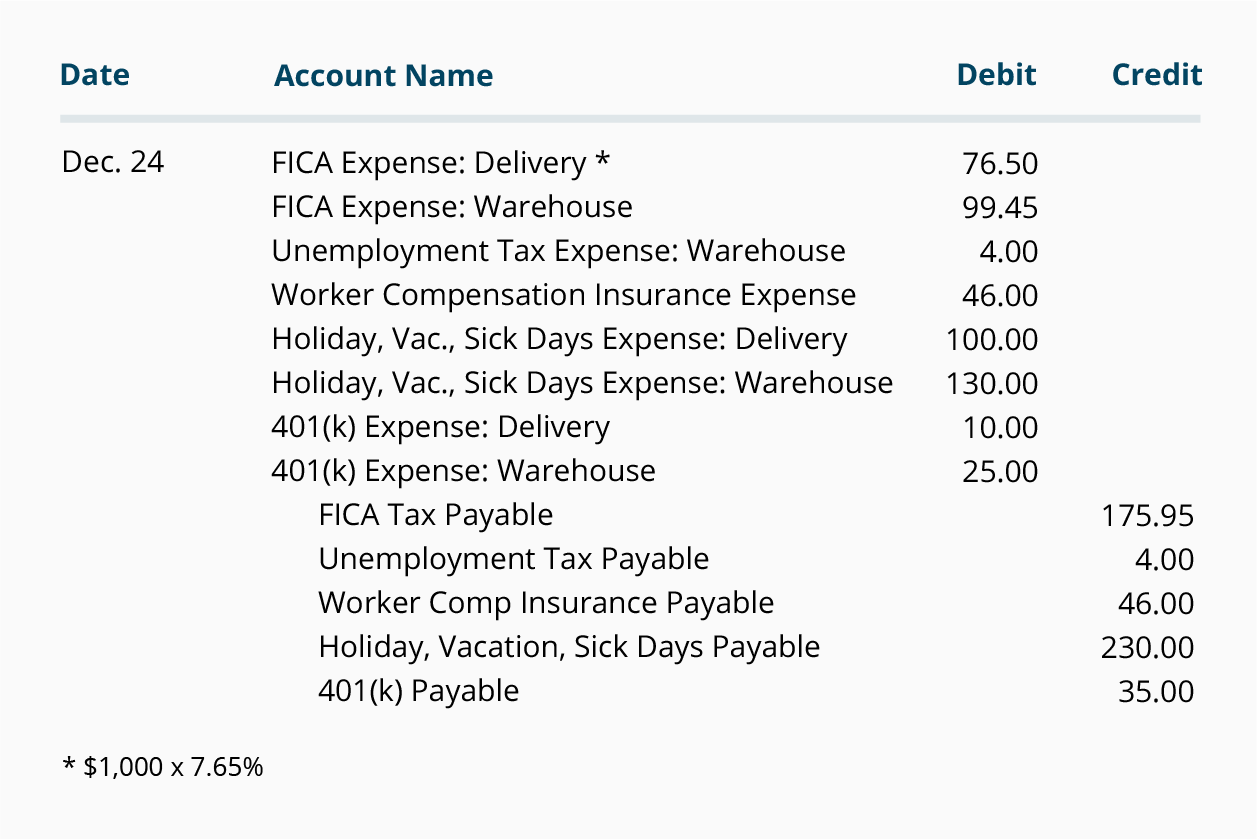Image resolution: width=1257 pixels, height=839 pixels.
Task: Select Unemployment Tax Expense: Warehouse account
Action: click(558, 251)
